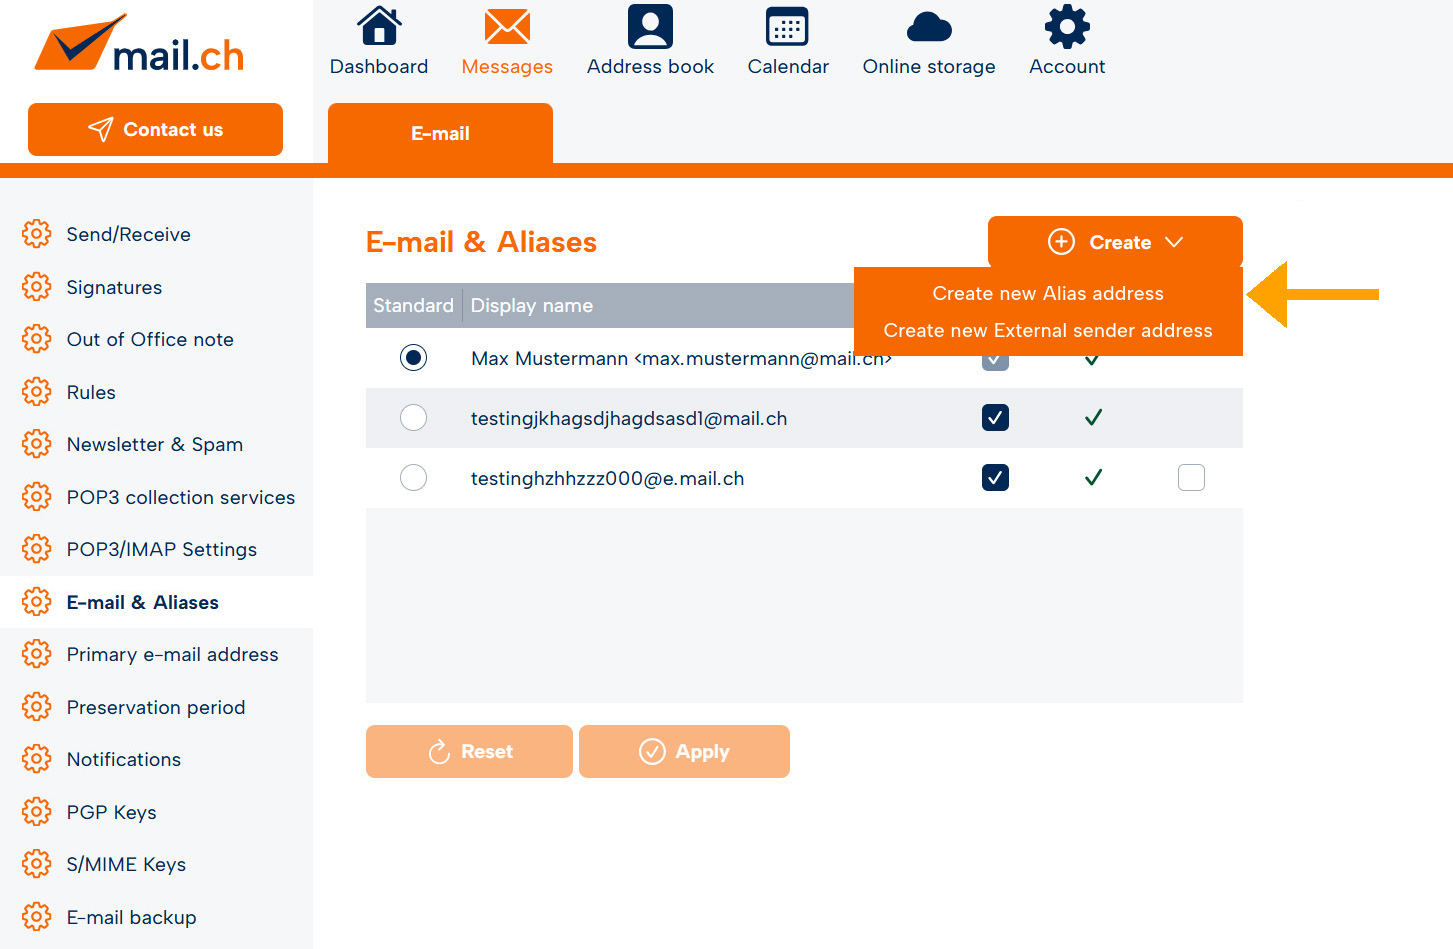Click the Messages envelope icon
Screen dimensions: 1453x949
[x=507, y=27]
